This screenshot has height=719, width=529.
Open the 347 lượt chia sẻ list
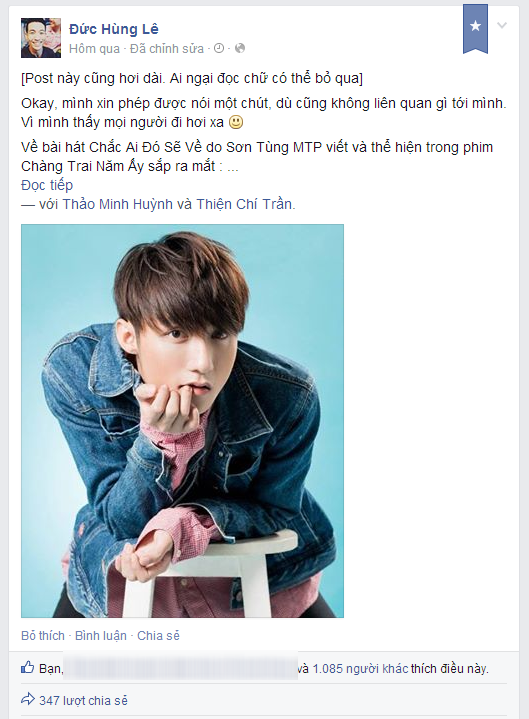tap(83, 701)
